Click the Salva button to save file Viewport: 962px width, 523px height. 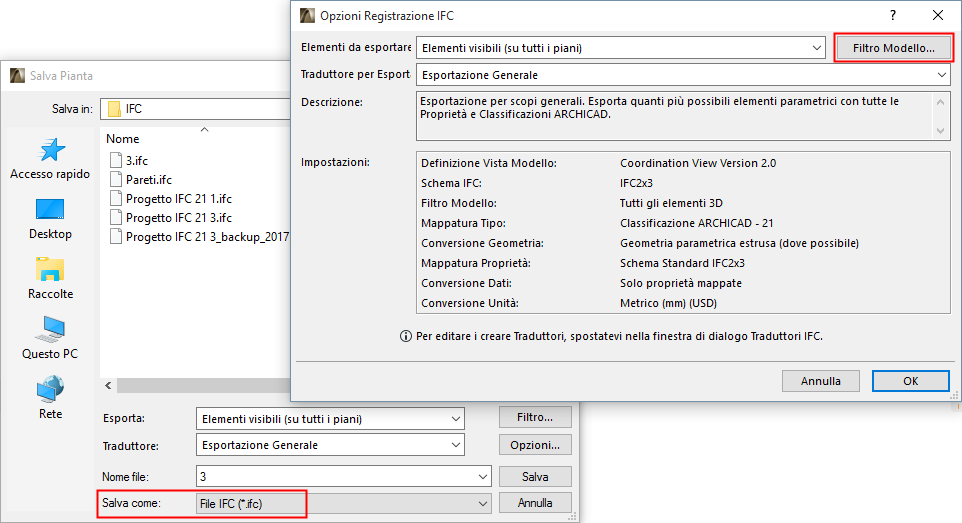coord(535,476)
